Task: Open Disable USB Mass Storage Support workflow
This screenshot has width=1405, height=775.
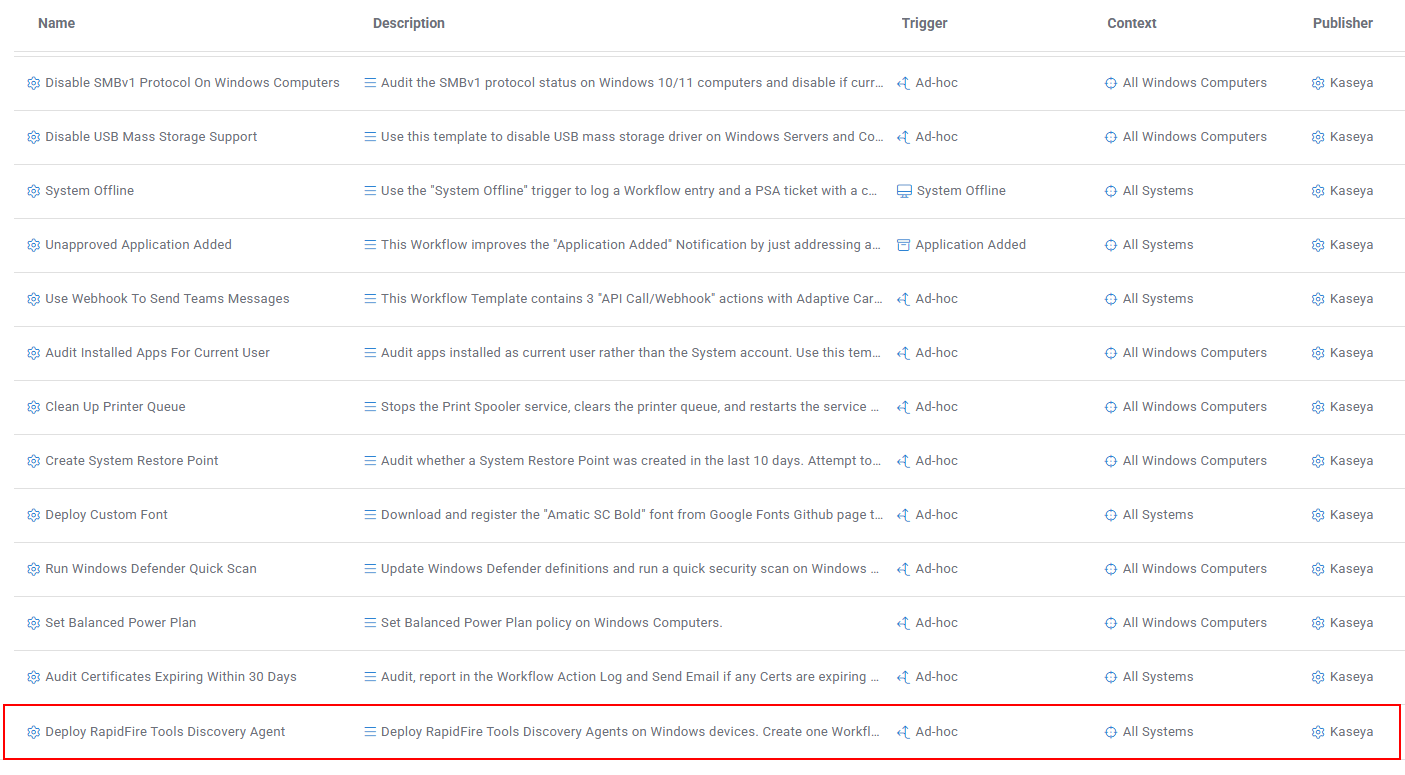Action: click(x=151, y=137)
